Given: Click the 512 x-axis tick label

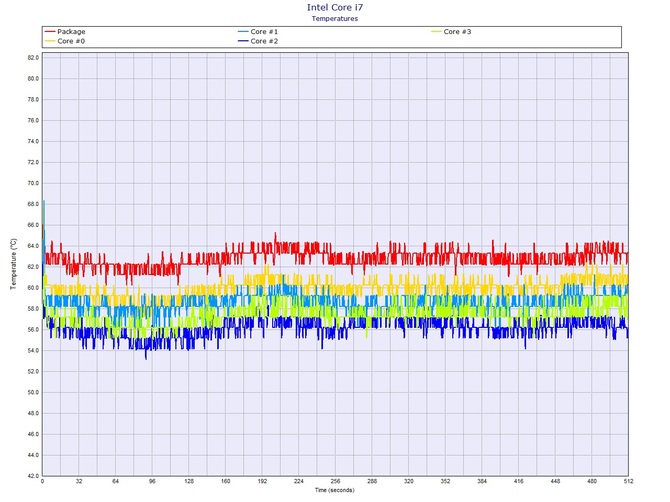Looking at the screenshot, I should click(628, 481).
